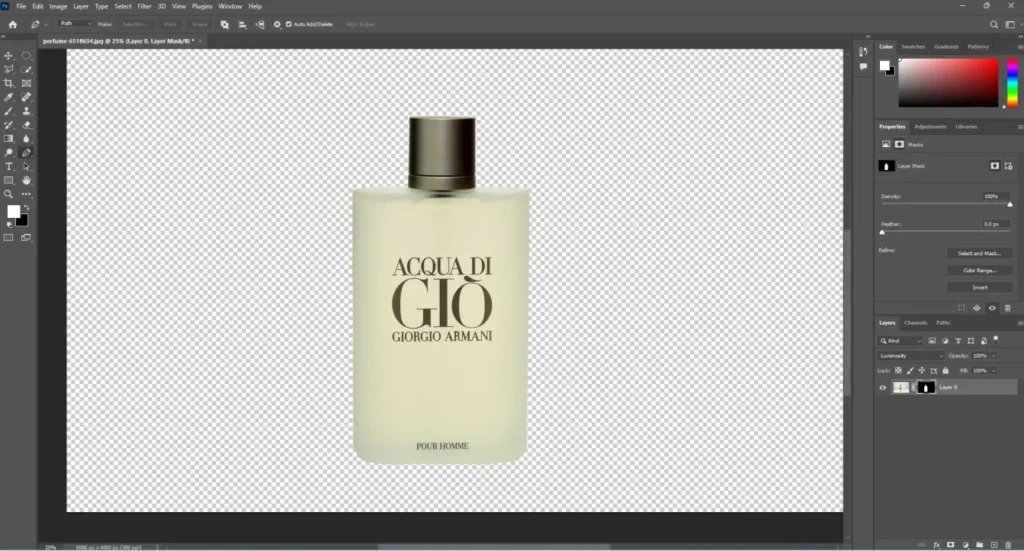Toggle Layer 0 visibility eye
This screenshot has height=551, width=1024.
click(x=882, y=388)
